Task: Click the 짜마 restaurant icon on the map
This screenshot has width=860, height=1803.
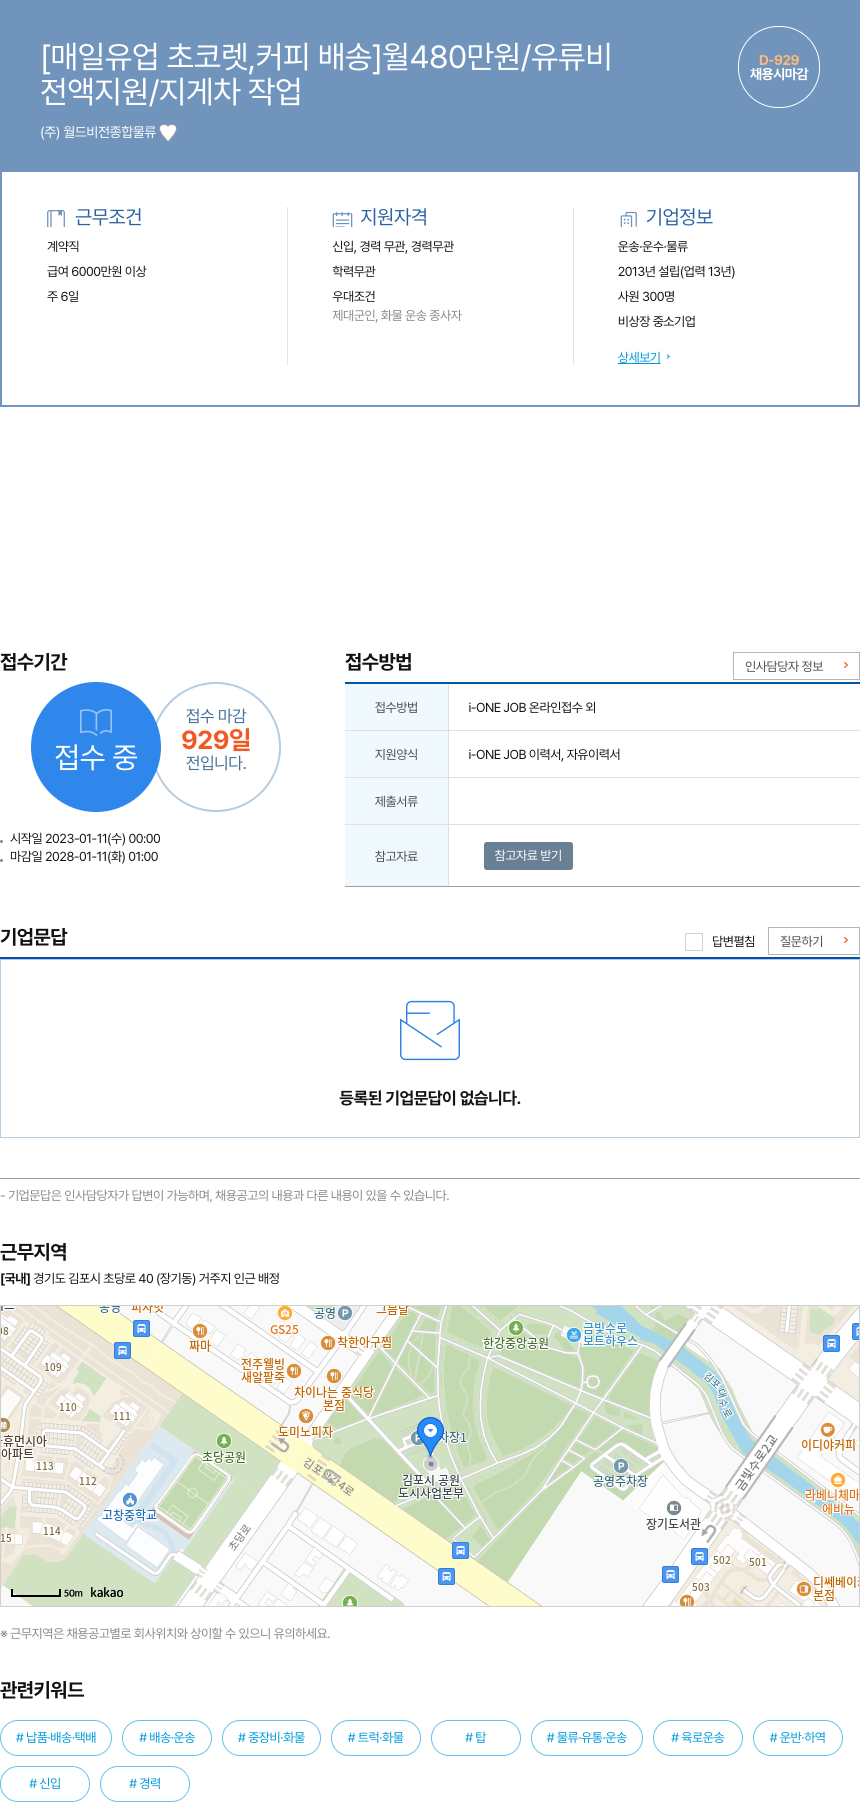Action: [200, 1331]
